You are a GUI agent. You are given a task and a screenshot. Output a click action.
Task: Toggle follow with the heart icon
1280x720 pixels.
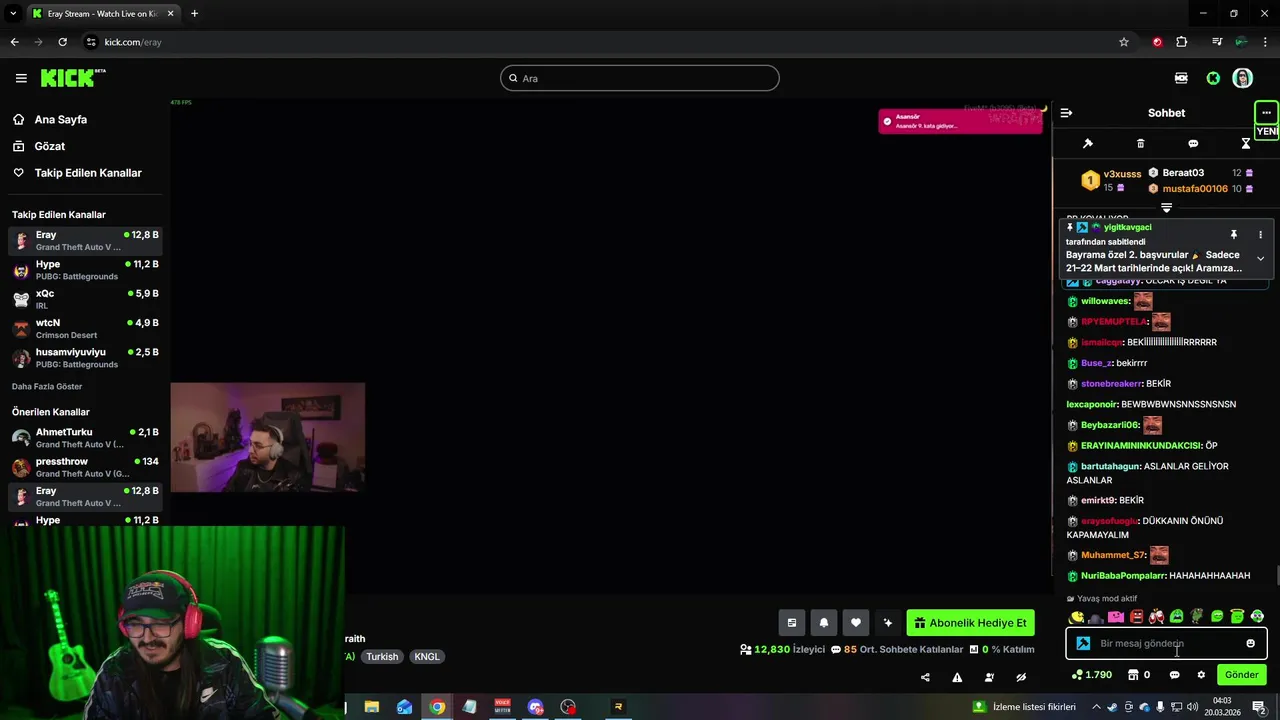pos(856,623)
